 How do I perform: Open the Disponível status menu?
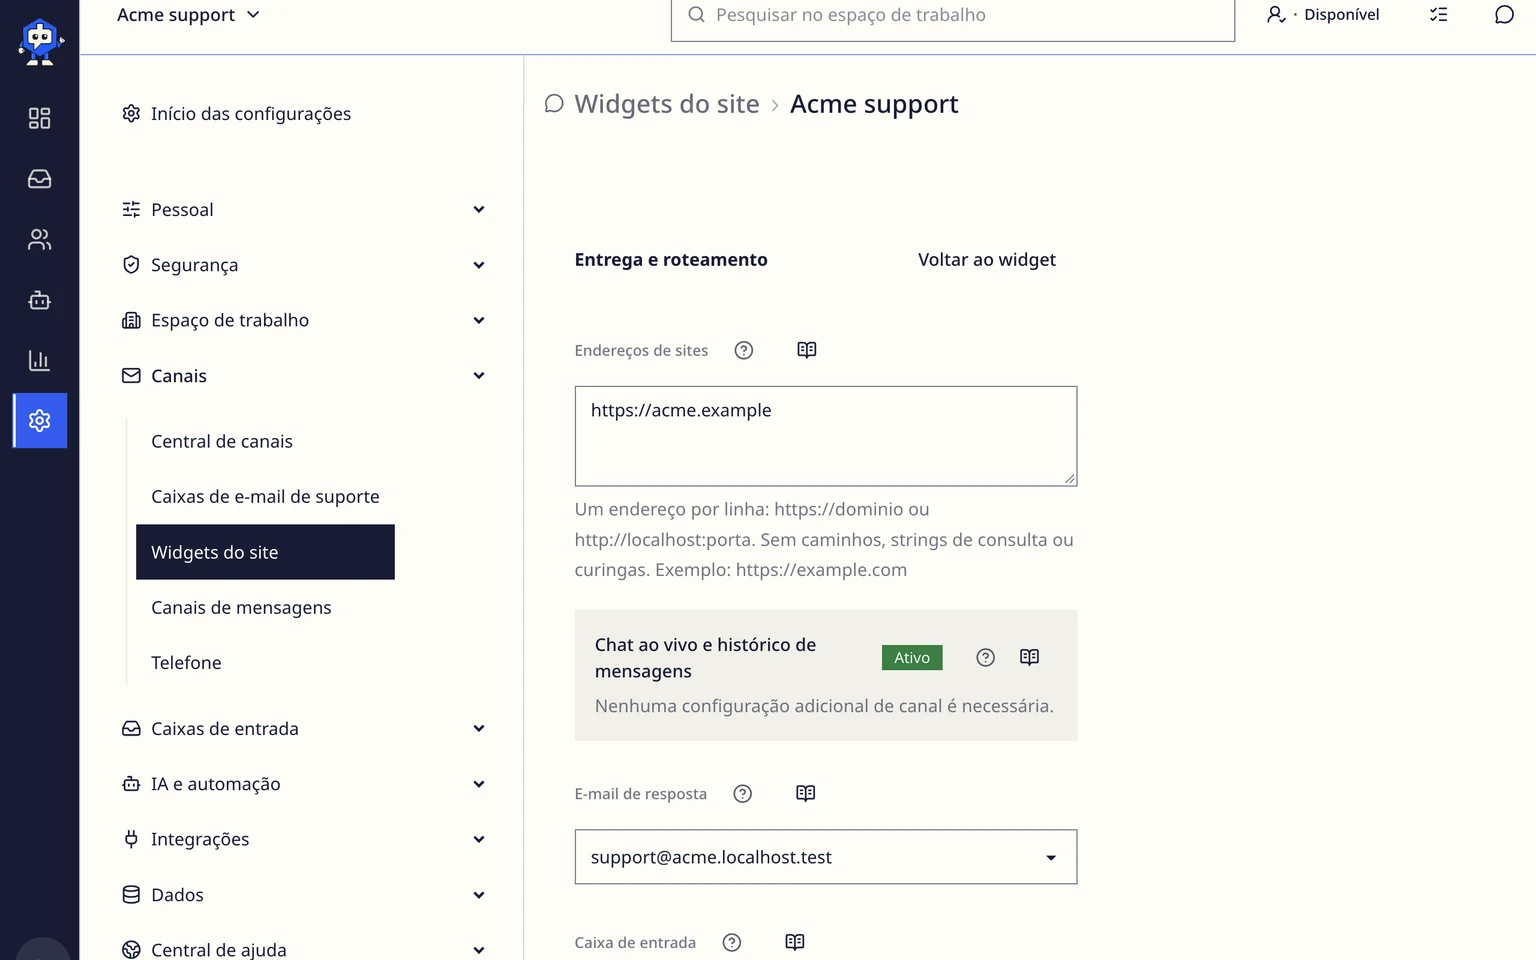[1322, 15]
